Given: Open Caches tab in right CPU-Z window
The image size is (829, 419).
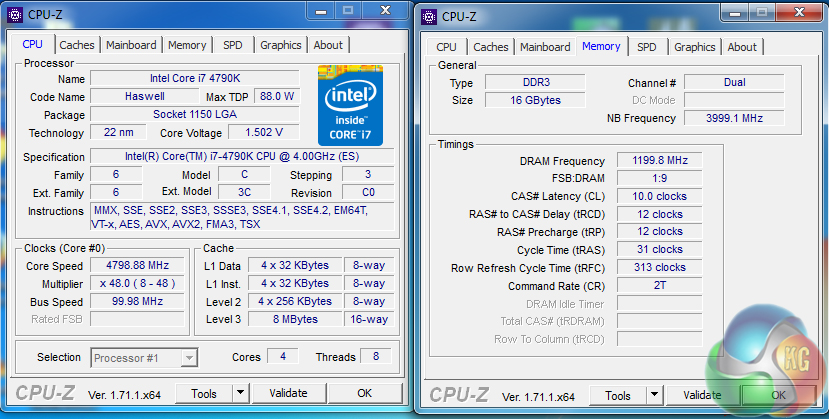Looking at the screenshot, I should pos(491,46).
